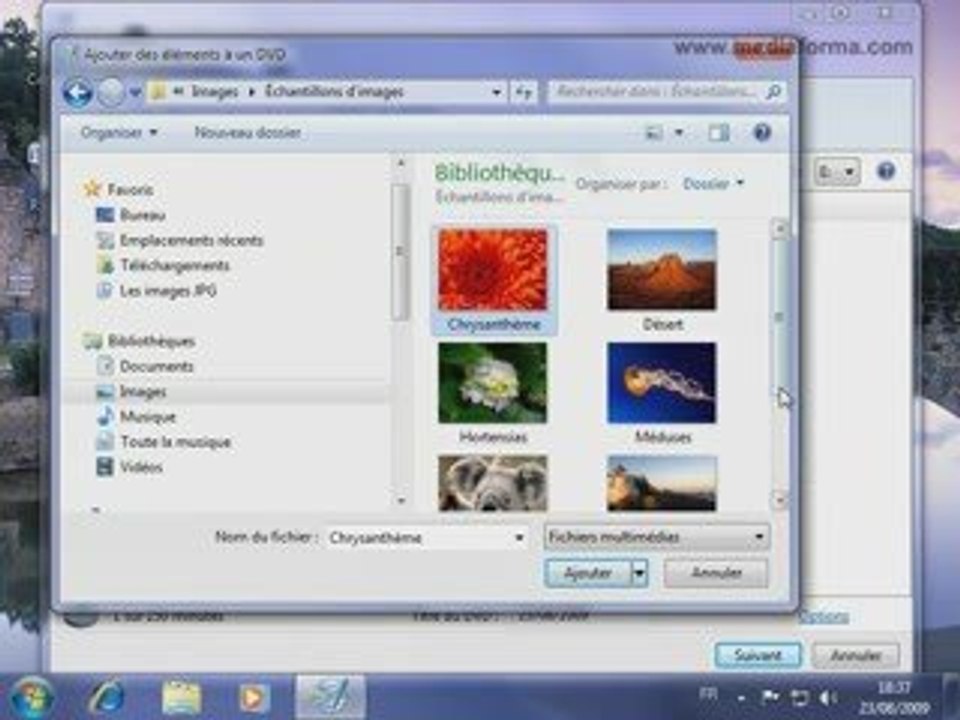The width and height of the screenshot is (960, 720).
Task: Select the koala image thumbnail
Action: pos(493,483)
